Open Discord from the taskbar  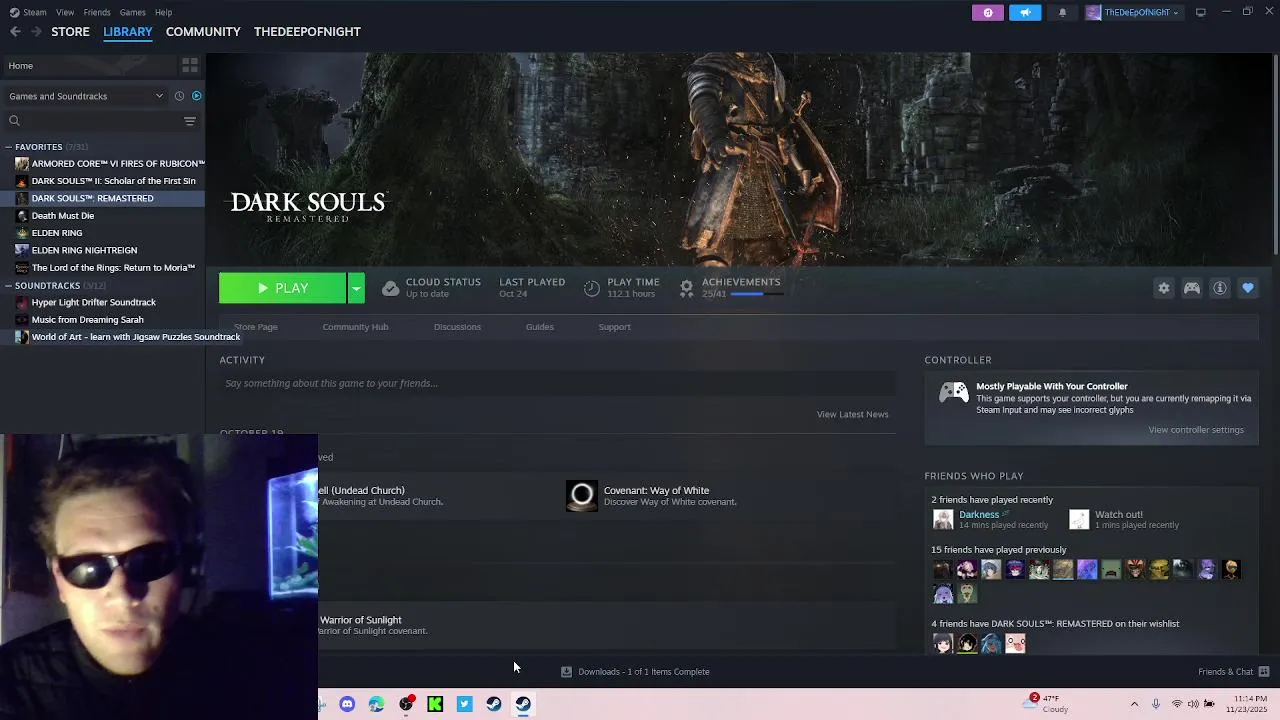[x=347, y=704]
